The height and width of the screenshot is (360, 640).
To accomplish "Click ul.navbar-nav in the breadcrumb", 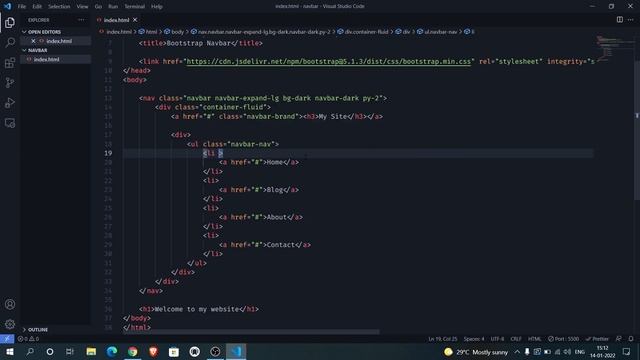I will click(437, 31).
